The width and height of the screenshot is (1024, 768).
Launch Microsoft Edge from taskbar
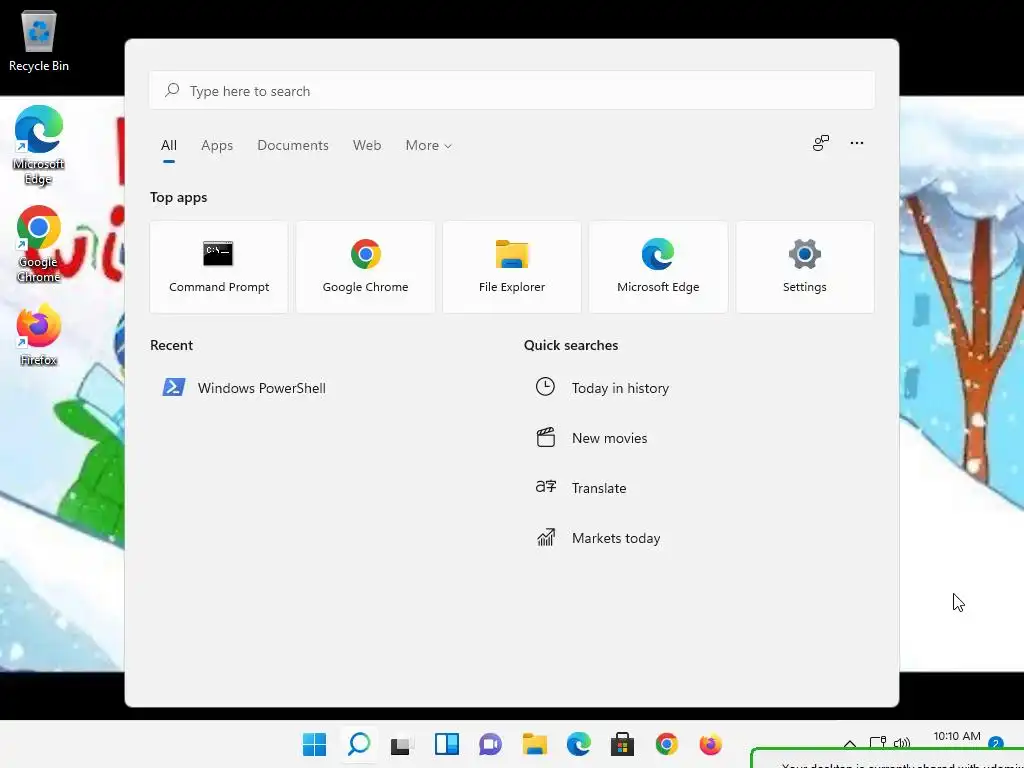tap(579, 744)
